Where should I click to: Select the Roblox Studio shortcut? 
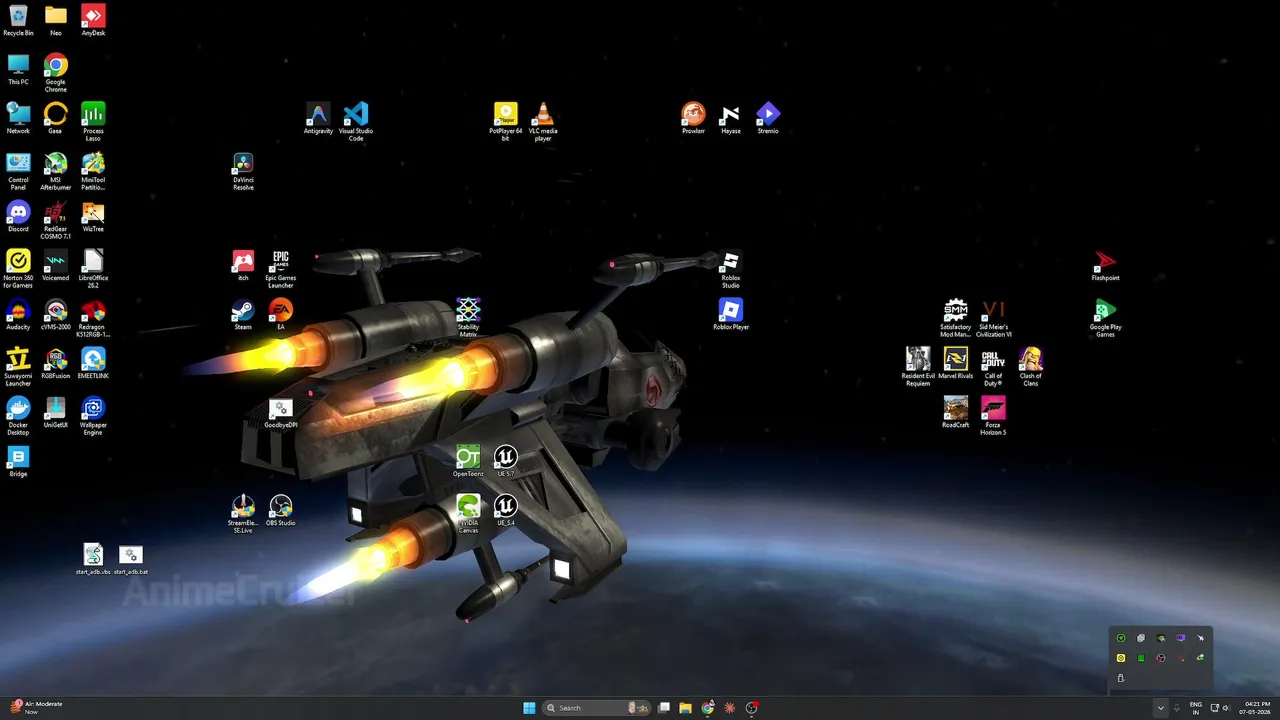[x=731, y=269]
